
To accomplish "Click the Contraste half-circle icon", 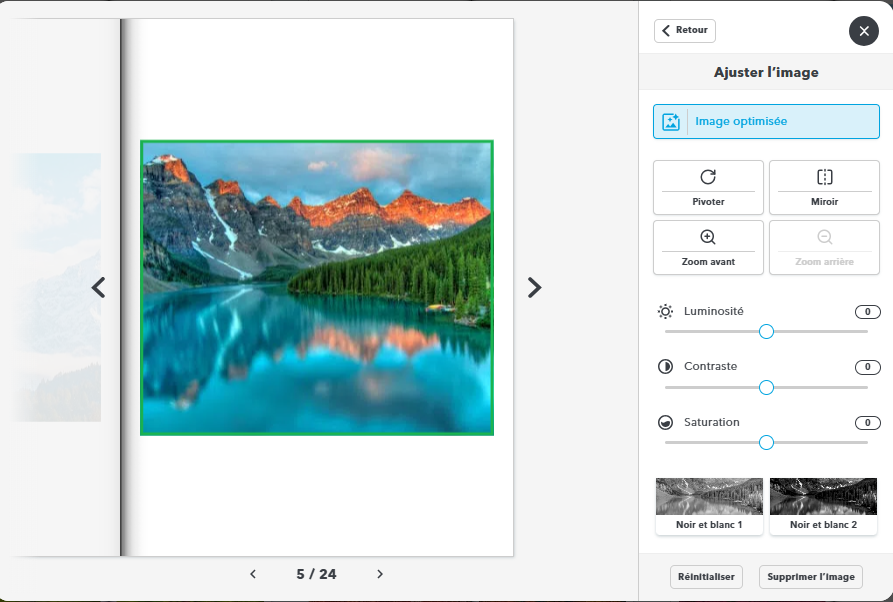I will click(x=666, y=367).
